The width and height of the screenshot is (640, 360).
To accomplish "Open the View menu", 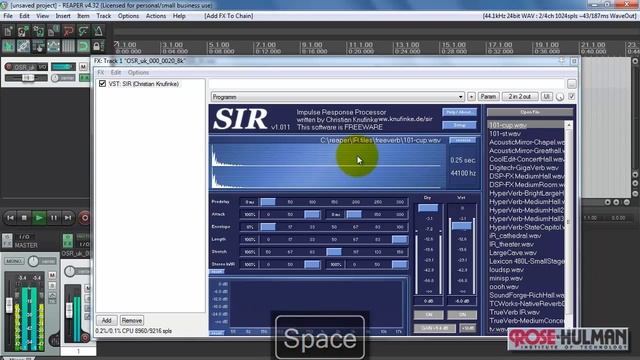I will click(x=42, y=16).
